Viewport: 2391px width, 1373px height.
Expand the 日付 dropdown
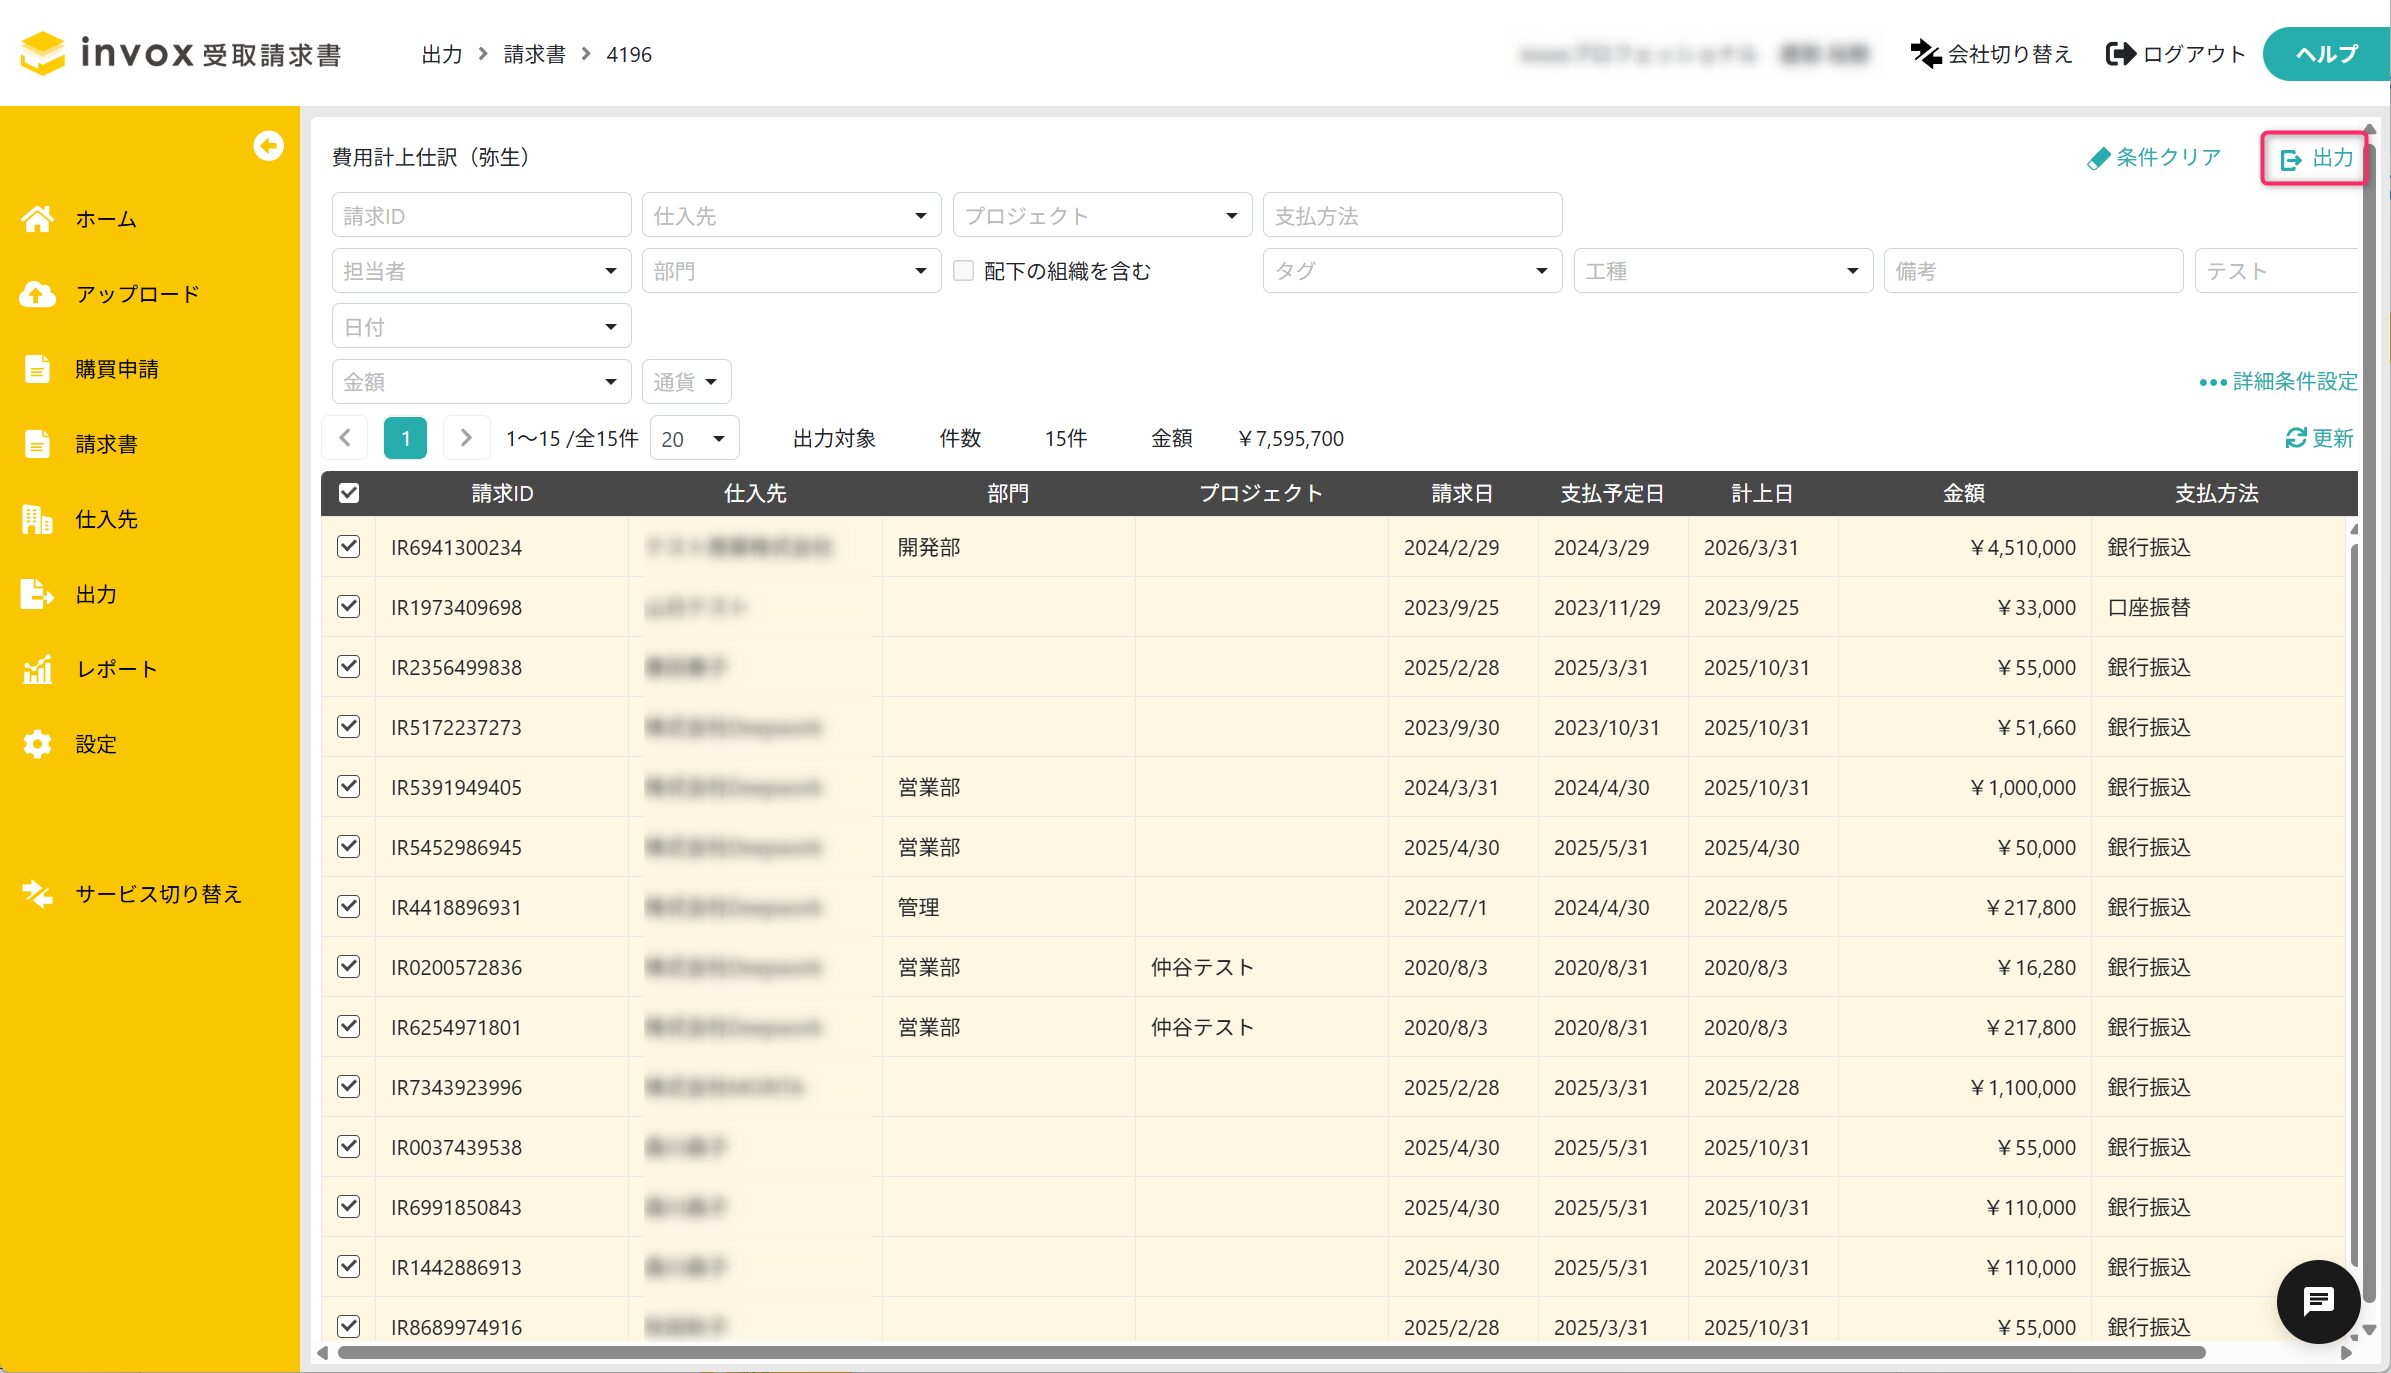(x=481, y=327)
